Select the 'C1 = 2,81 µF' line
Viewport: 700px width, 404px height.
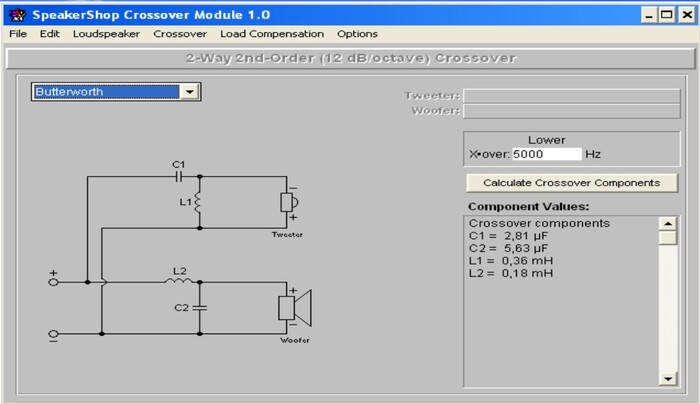click(x=508, y=236)
